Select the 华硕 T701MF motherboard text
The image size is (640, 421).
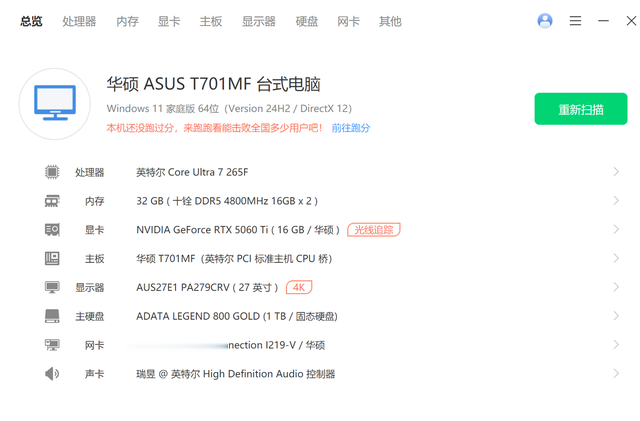pyautogui.click(x=234, y=258)
